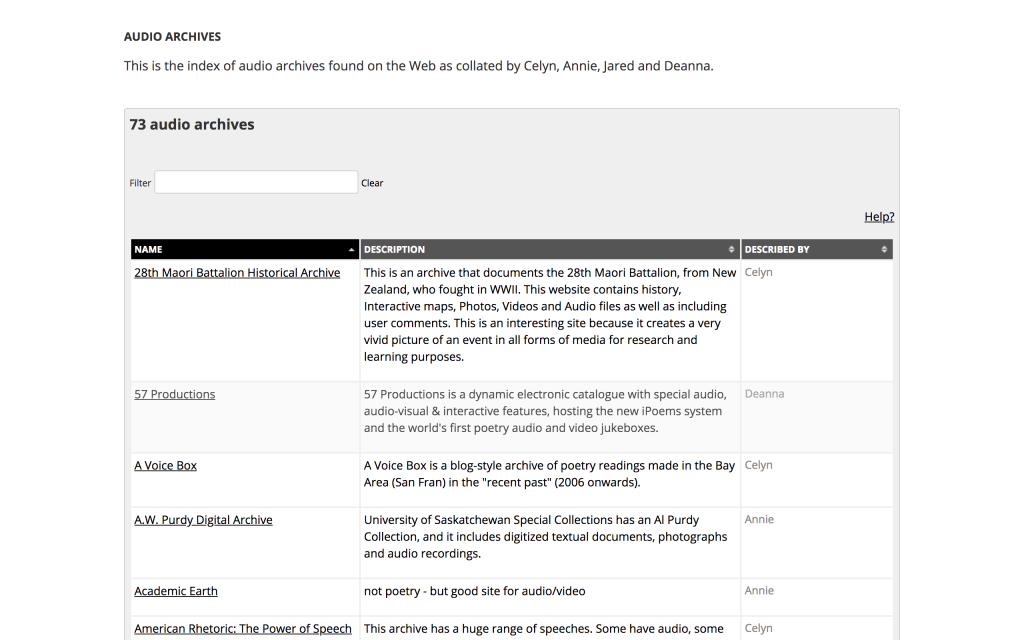Viewport: 1024px width, 640px height.
Task: Open the A Voice Box link
Action: pyautogui.click(x=165, y=466)
